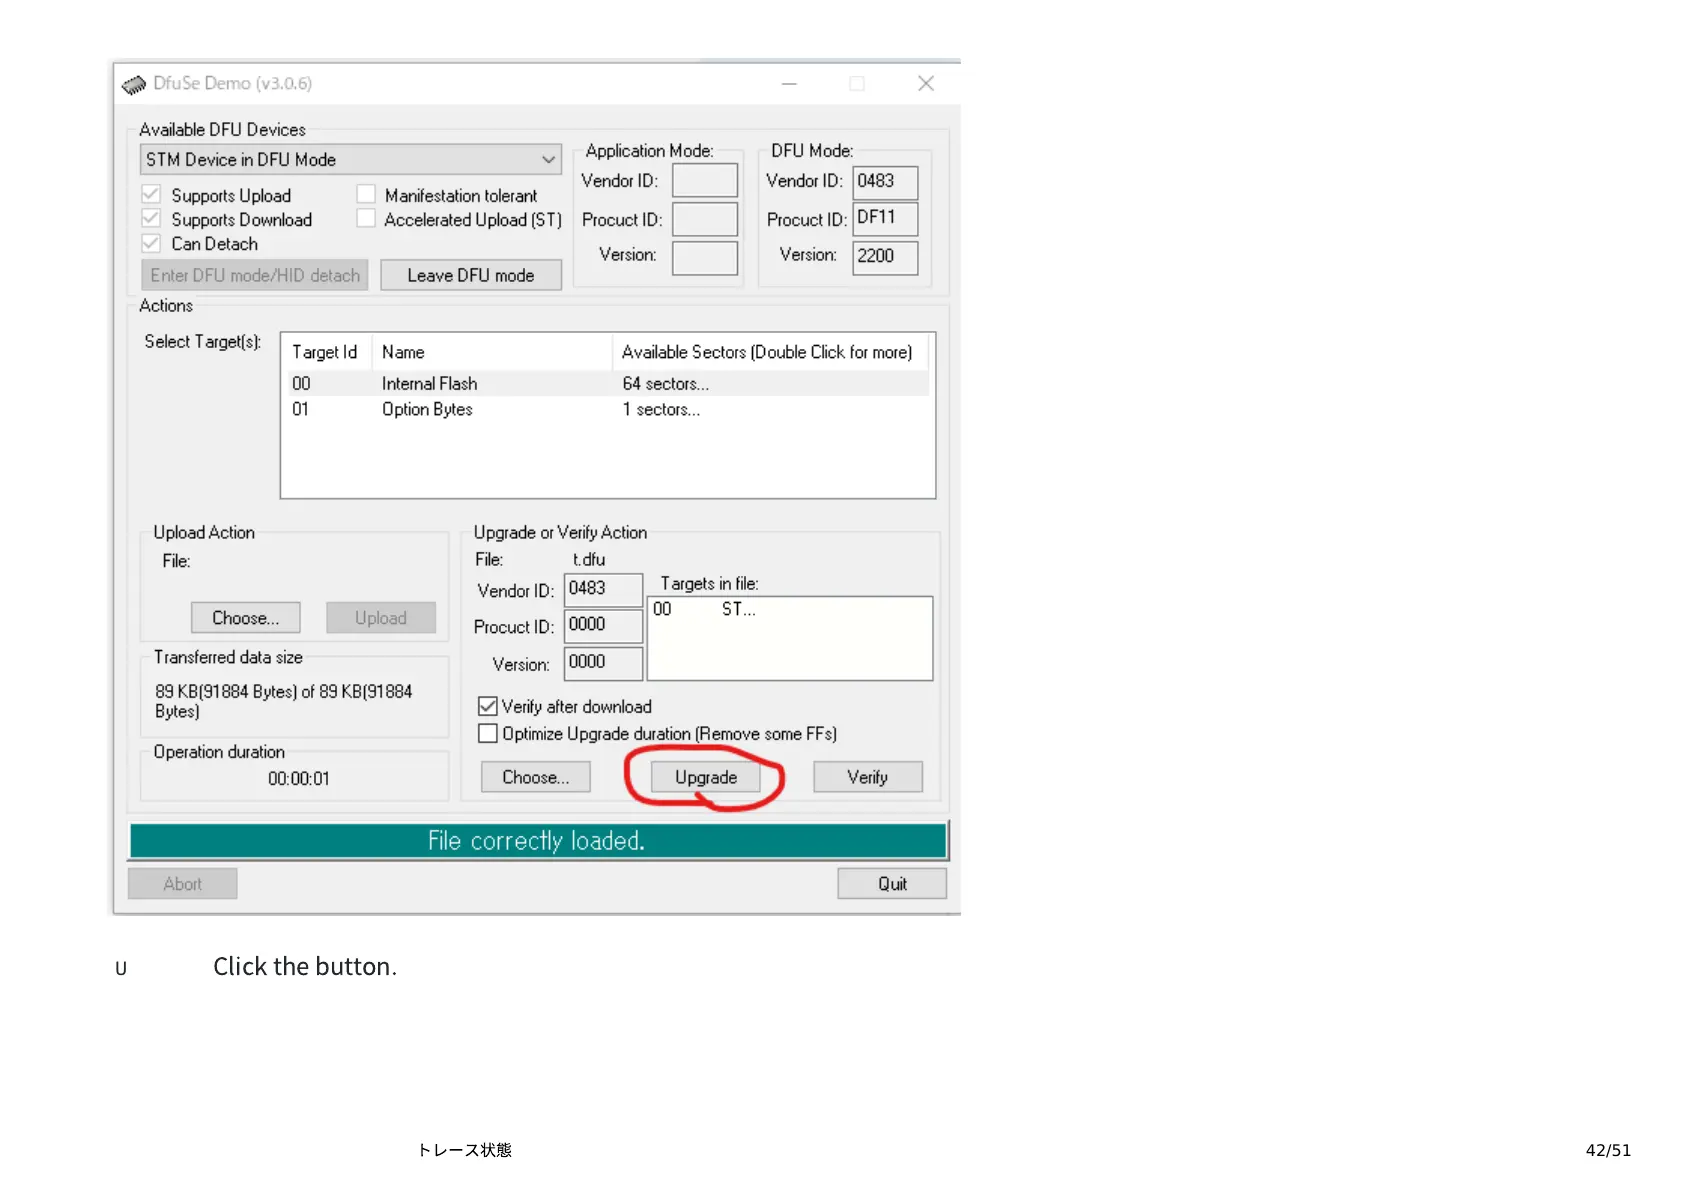
Task: Select the Internal Flash target row
Action: [x=429, y=384]
